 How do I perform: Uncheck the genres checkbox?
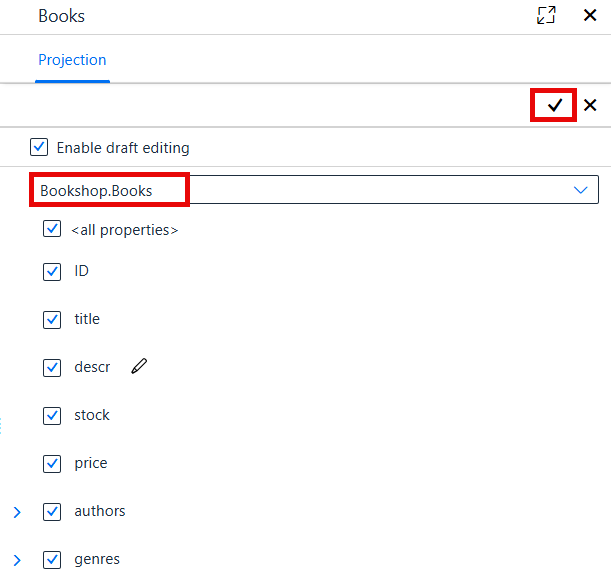coord(52,560)
